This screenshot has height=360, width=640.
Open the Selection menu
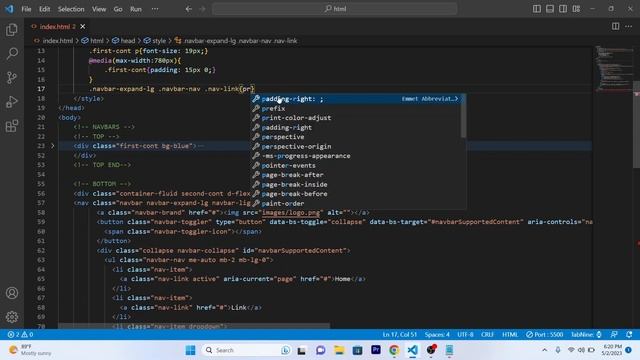[x=71, y=9]
